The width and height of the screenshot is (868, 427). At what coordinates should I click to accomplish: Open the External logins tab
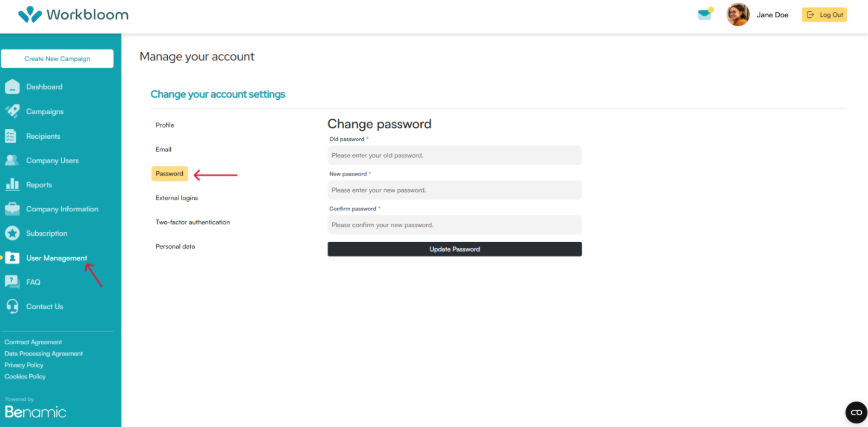pos(177,198)
